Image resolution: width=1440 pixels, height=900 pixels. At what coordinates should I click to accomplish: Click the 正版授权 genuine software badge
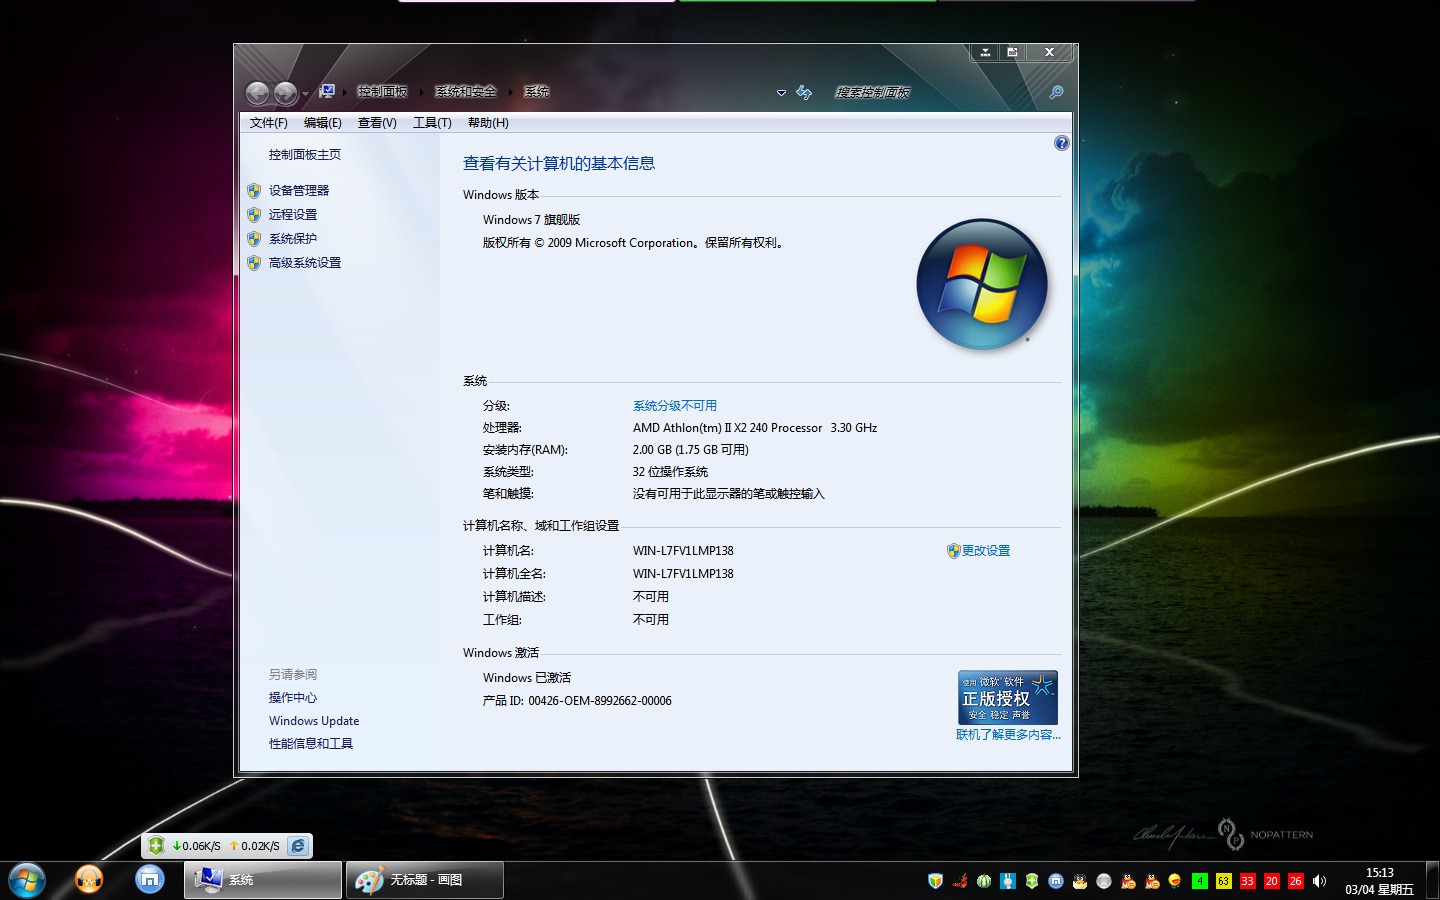click(1008, 697)
